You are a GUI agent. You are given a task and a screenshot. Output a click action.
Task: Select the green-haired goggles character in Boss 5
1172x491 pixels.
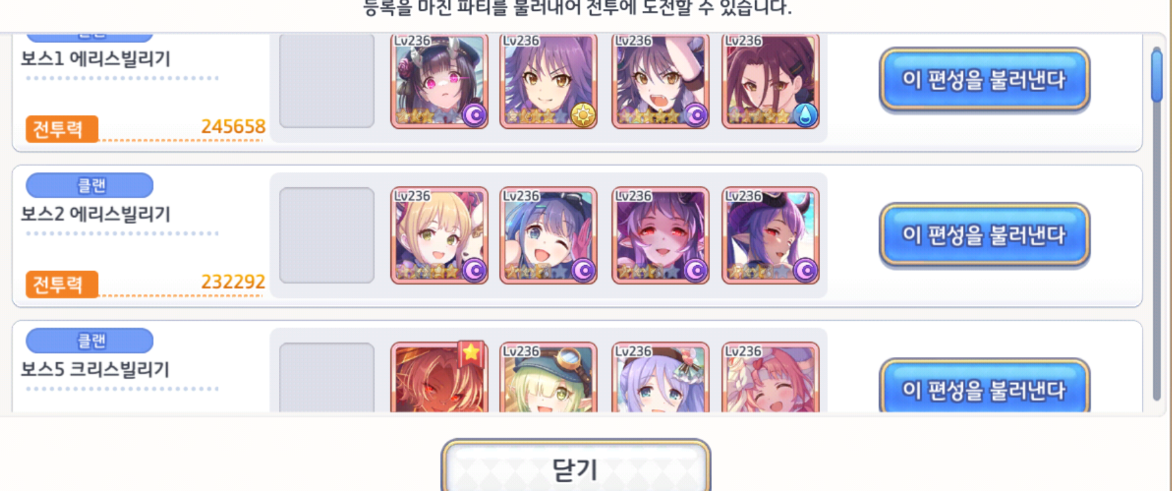[549, 377]
